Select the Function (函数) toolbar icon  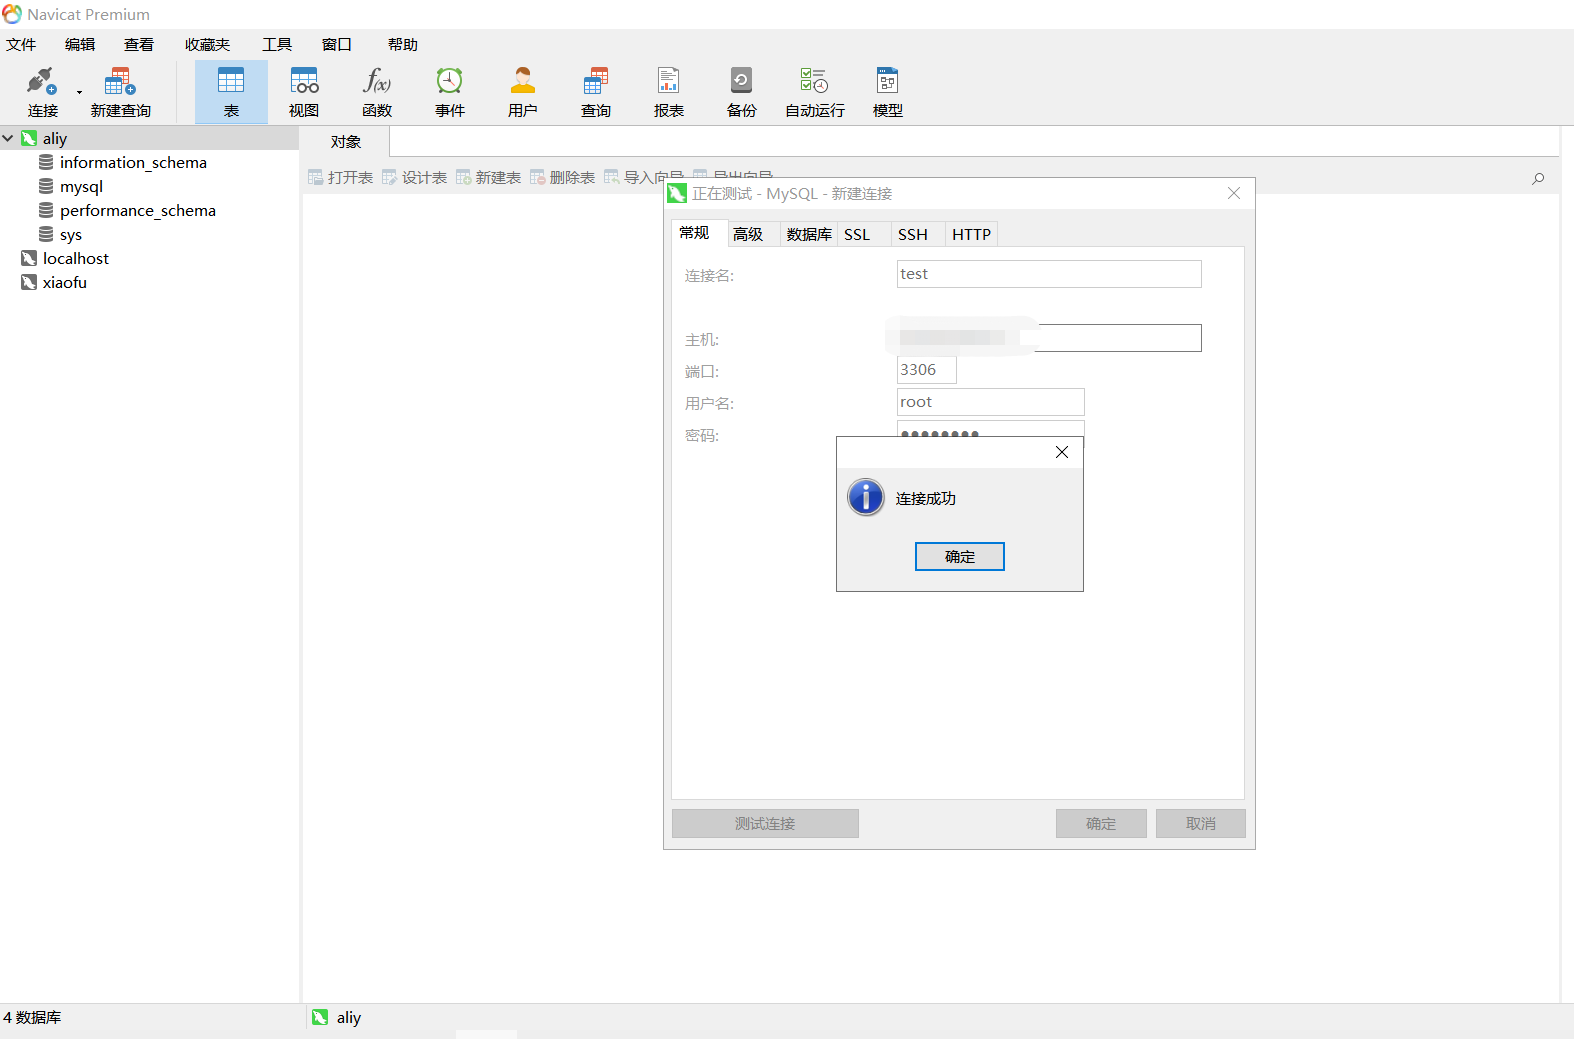[377, 92]
